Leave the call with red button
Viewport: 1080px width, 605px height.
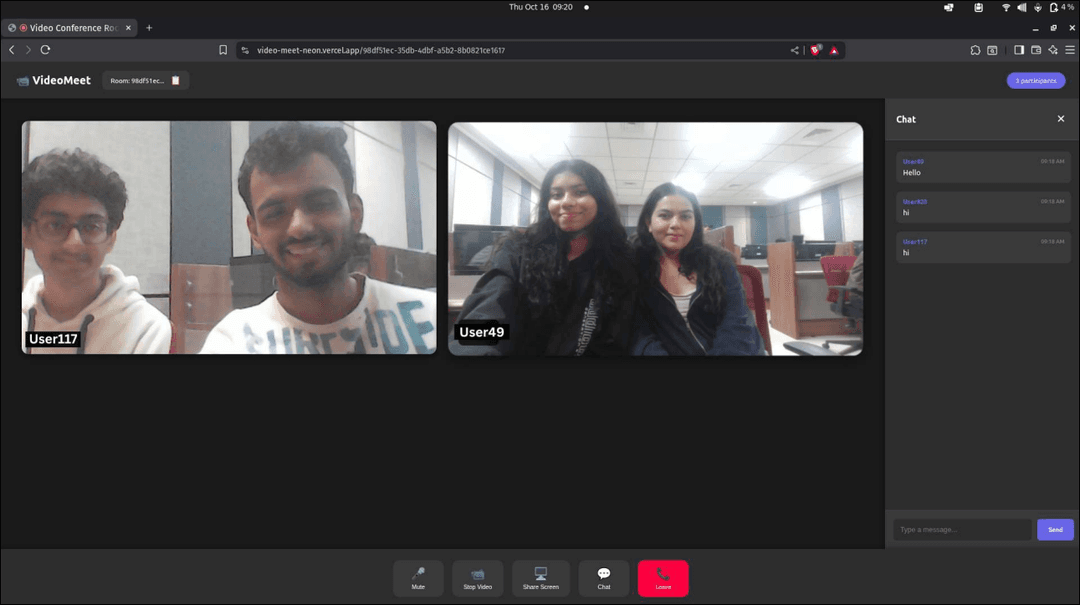pyautogui.click(x=663, y=578)
